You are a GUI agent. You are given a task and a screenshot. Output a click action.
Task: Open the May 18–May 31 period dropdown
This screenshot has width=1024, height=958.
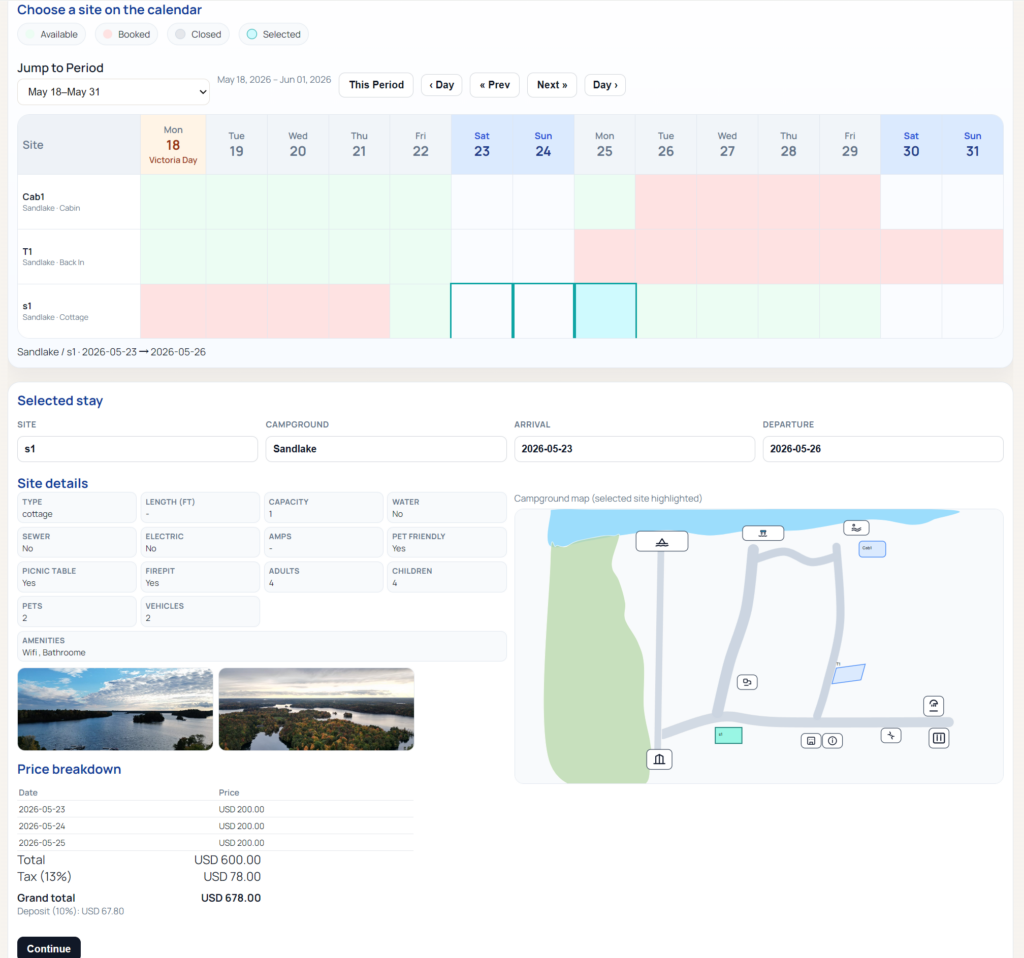[x=112, y=91]
